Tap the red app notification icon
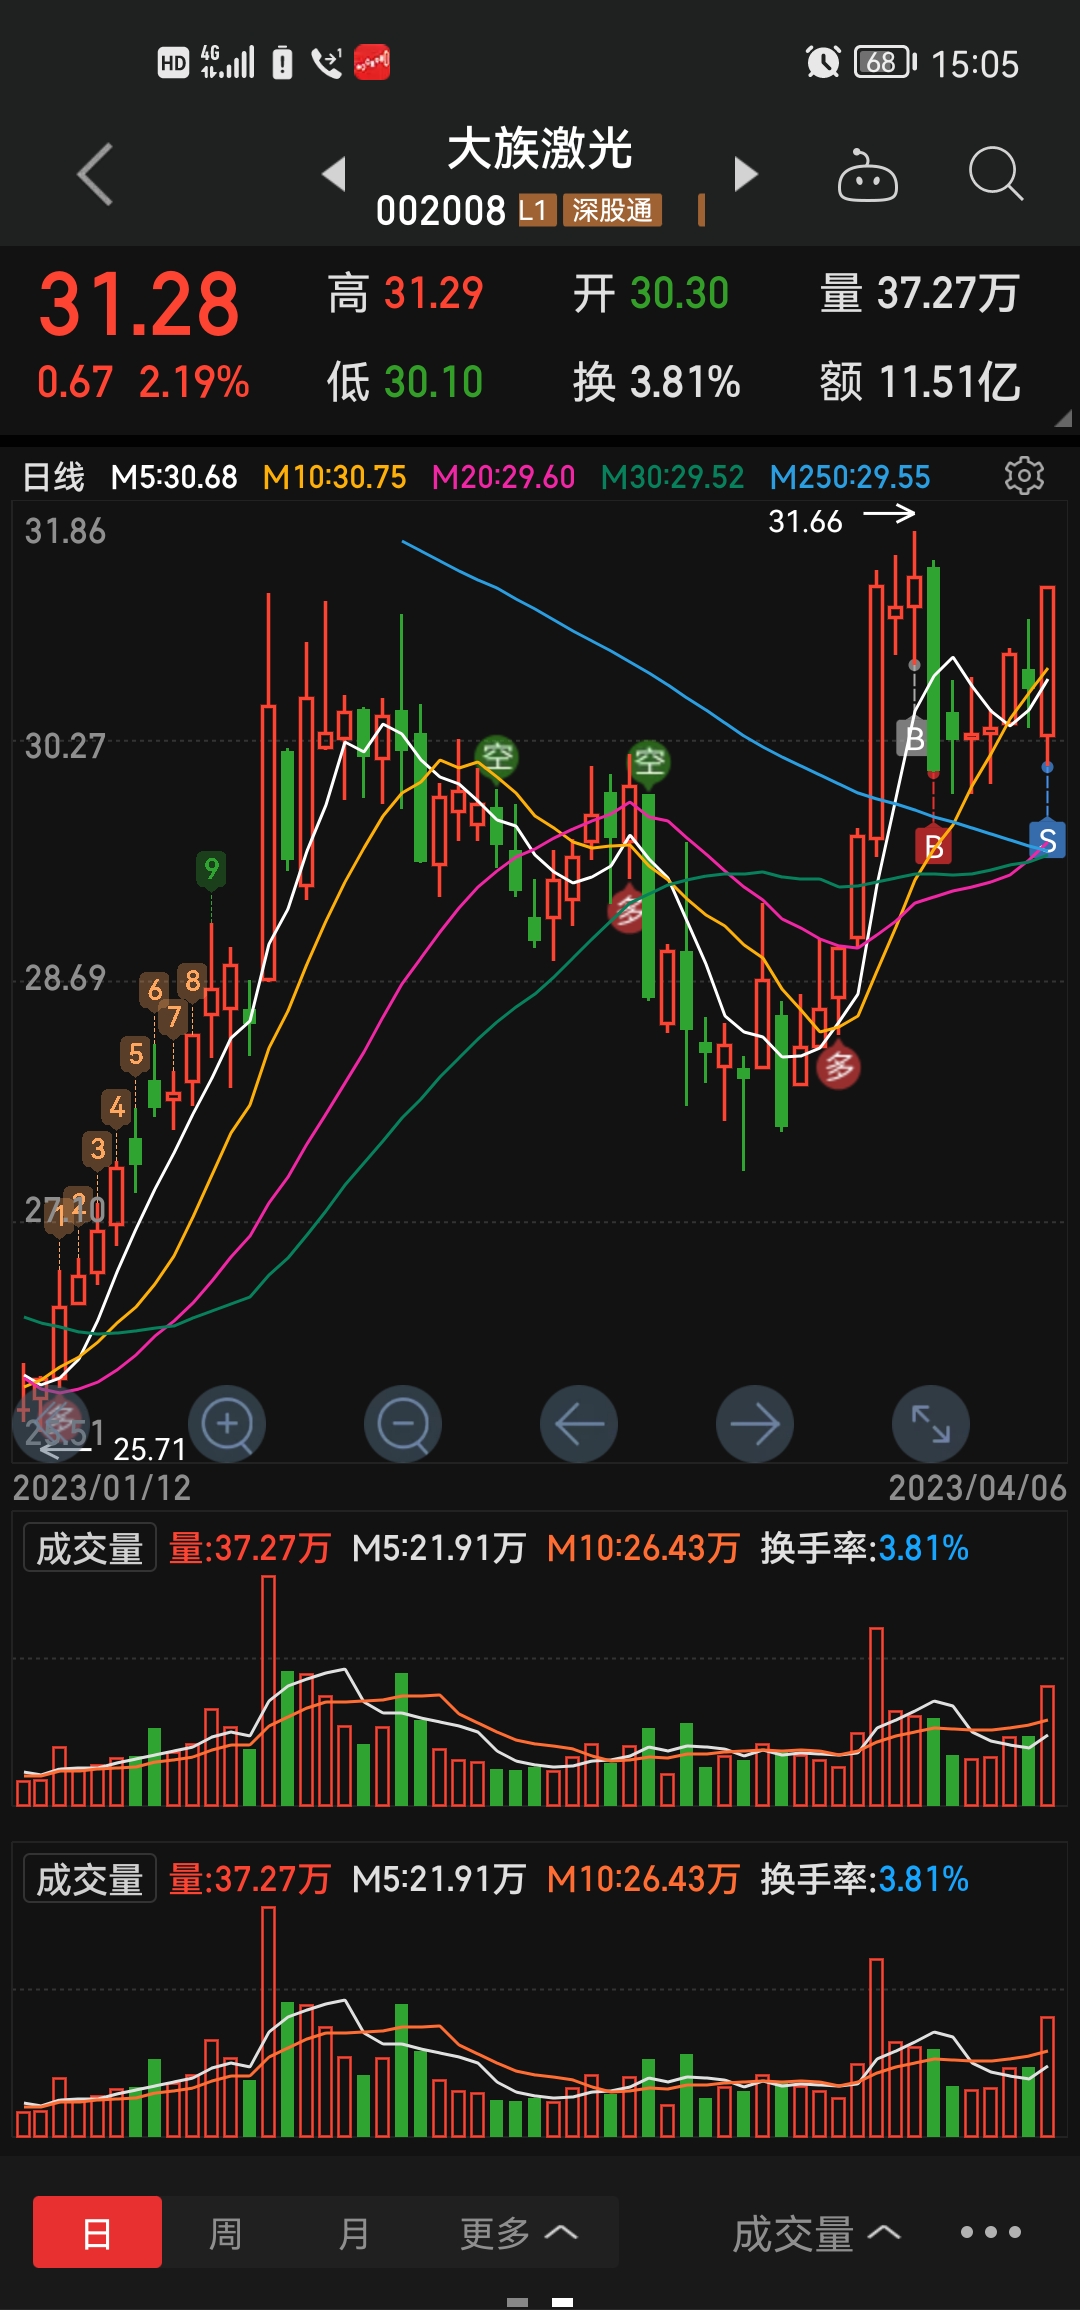This screenshot has width=1080, height=2310. [372, 63]
